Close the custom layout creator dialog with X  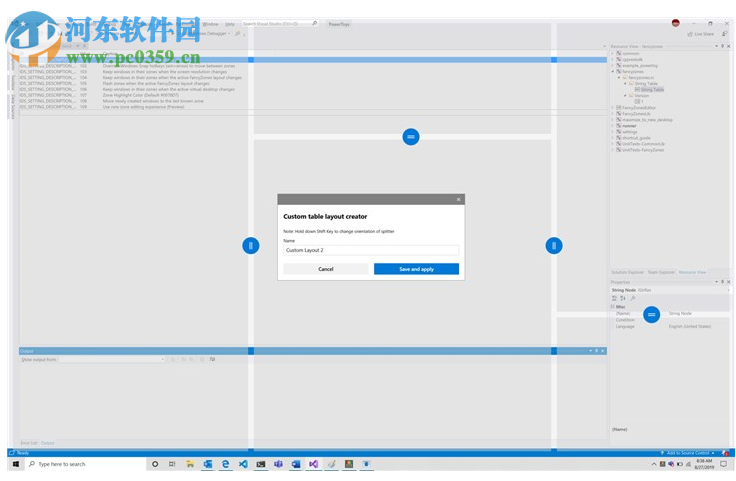pos(459,199)
